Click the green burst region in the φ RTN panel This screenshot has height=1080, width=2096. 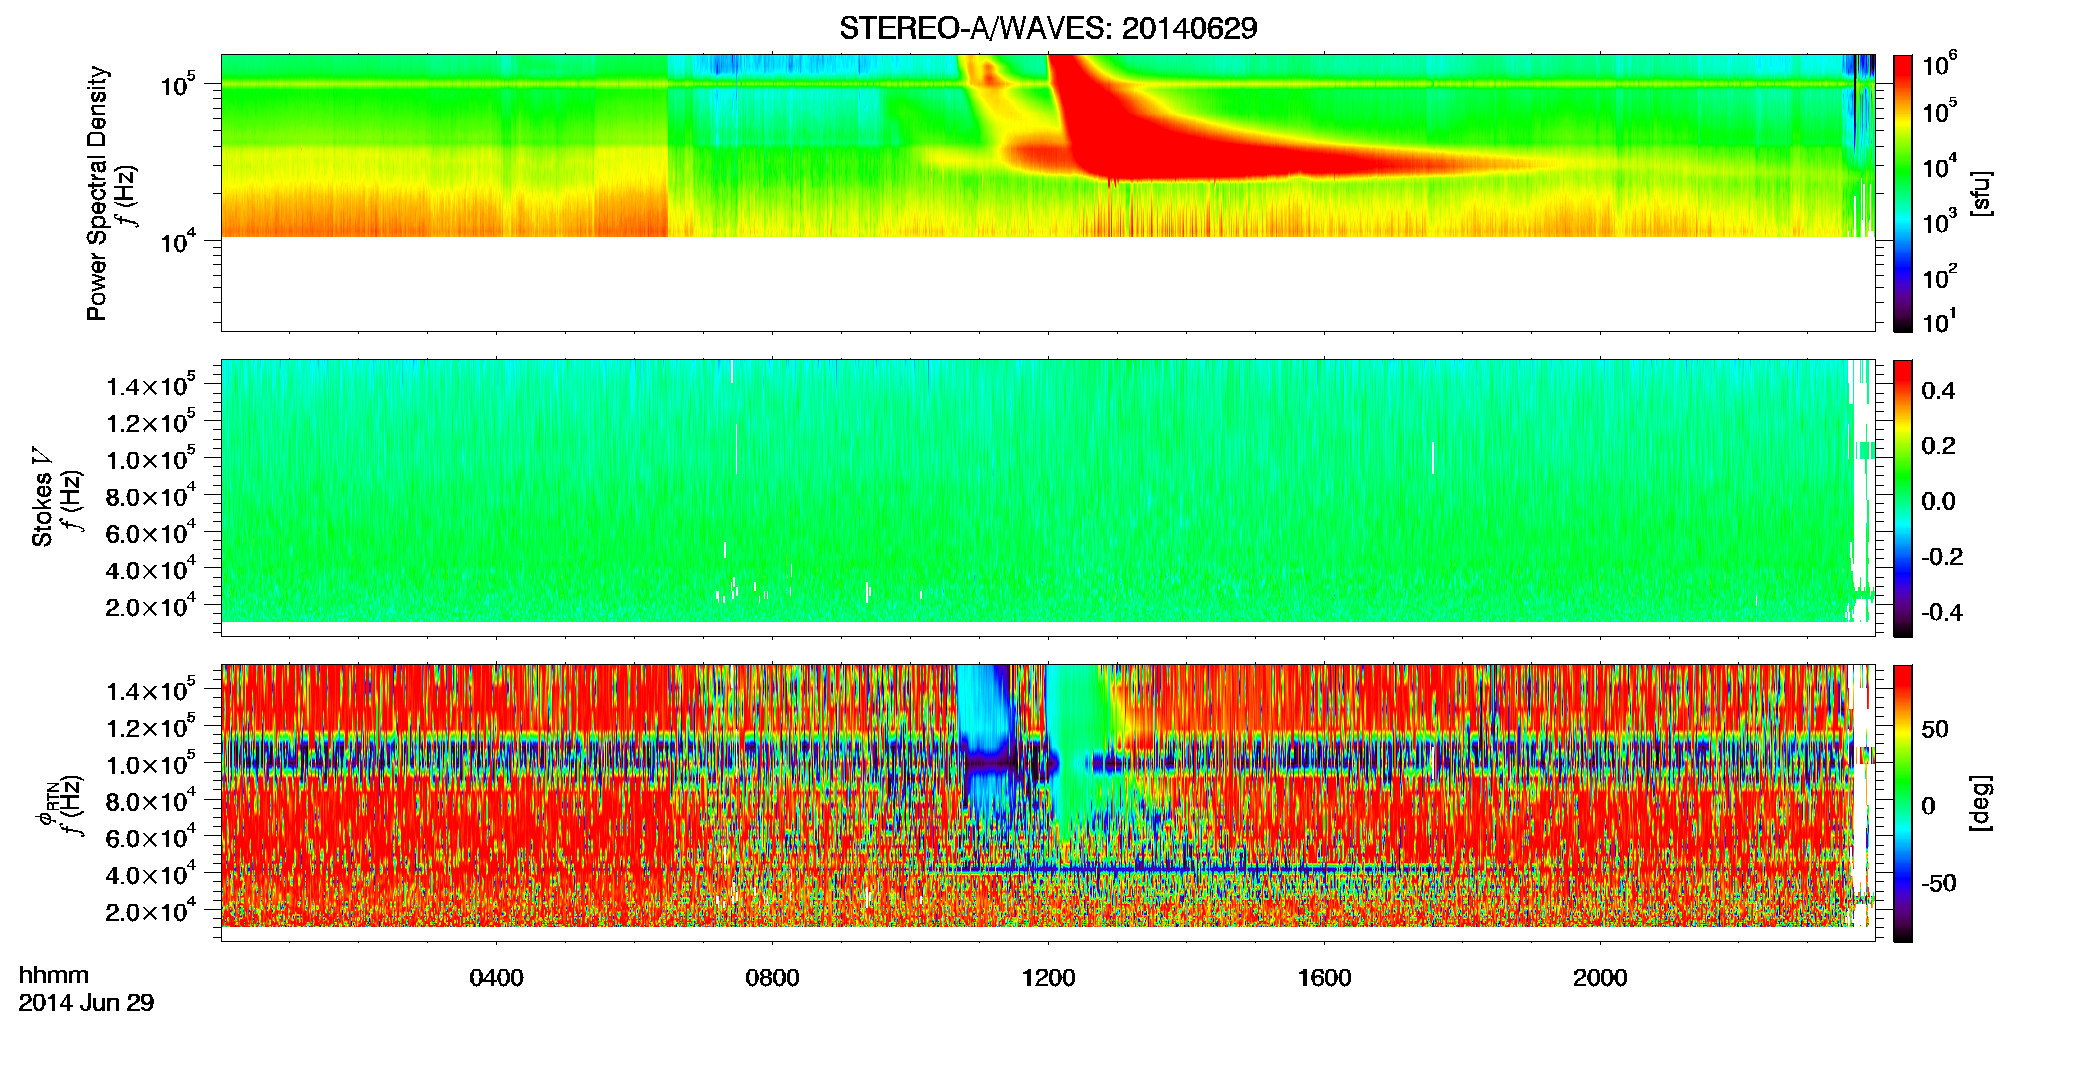(x=1078, y=750)
